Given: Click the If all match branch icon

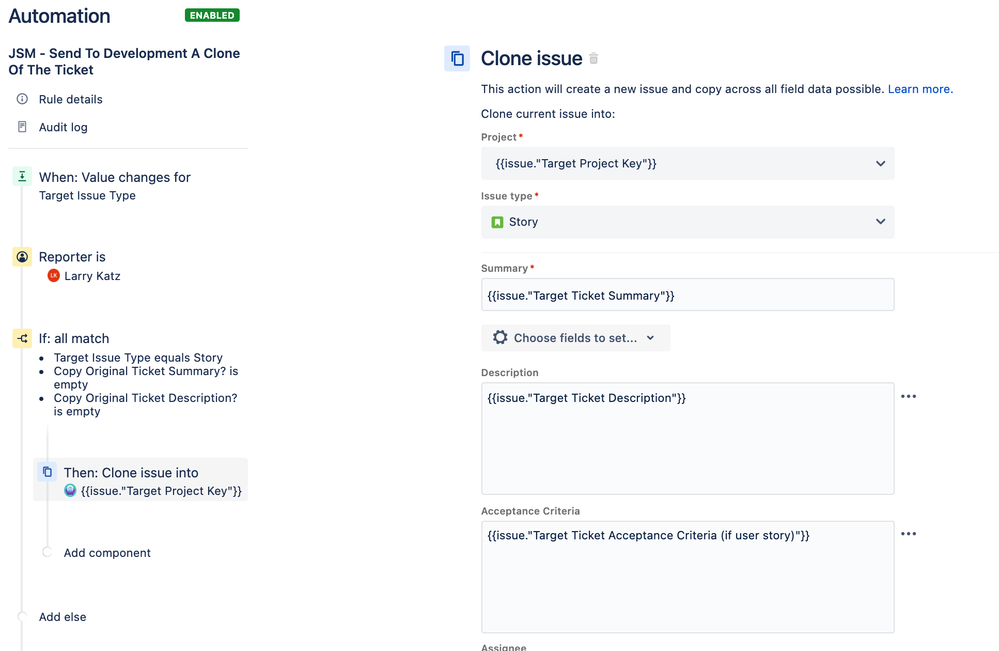Looking at the screenshot, I should tap(22, 338).
